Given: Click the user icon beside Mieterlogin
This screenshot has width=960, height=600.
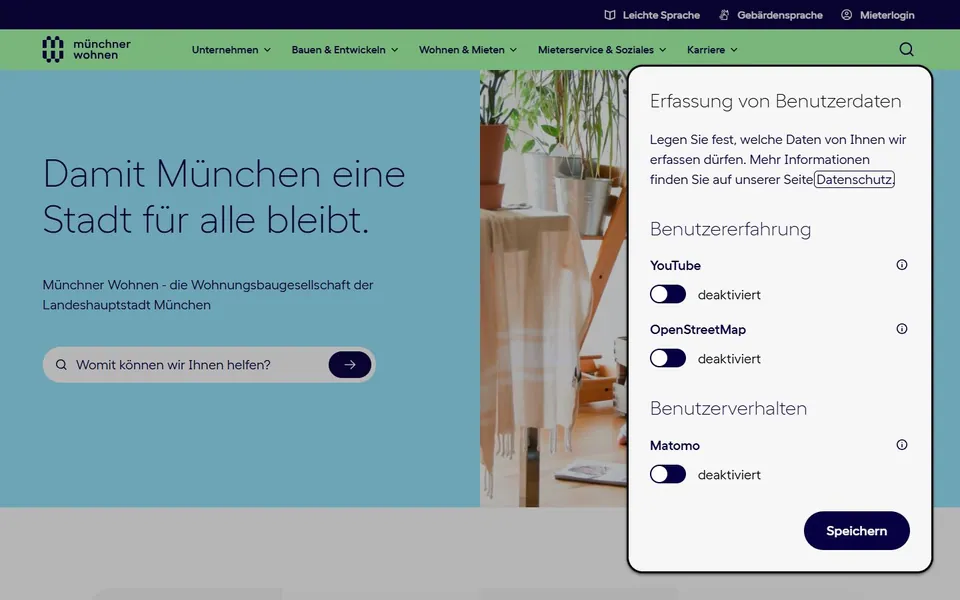Looking at the screenshot, I should pos(846,15).
